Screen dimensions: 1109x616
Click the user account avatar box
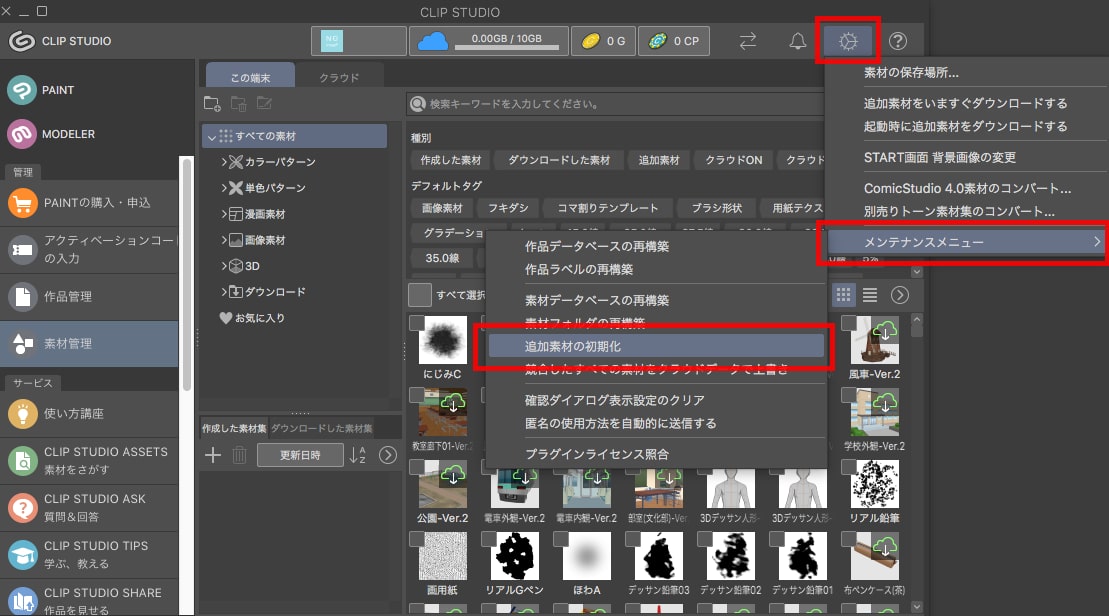click(x=359, y=41)
